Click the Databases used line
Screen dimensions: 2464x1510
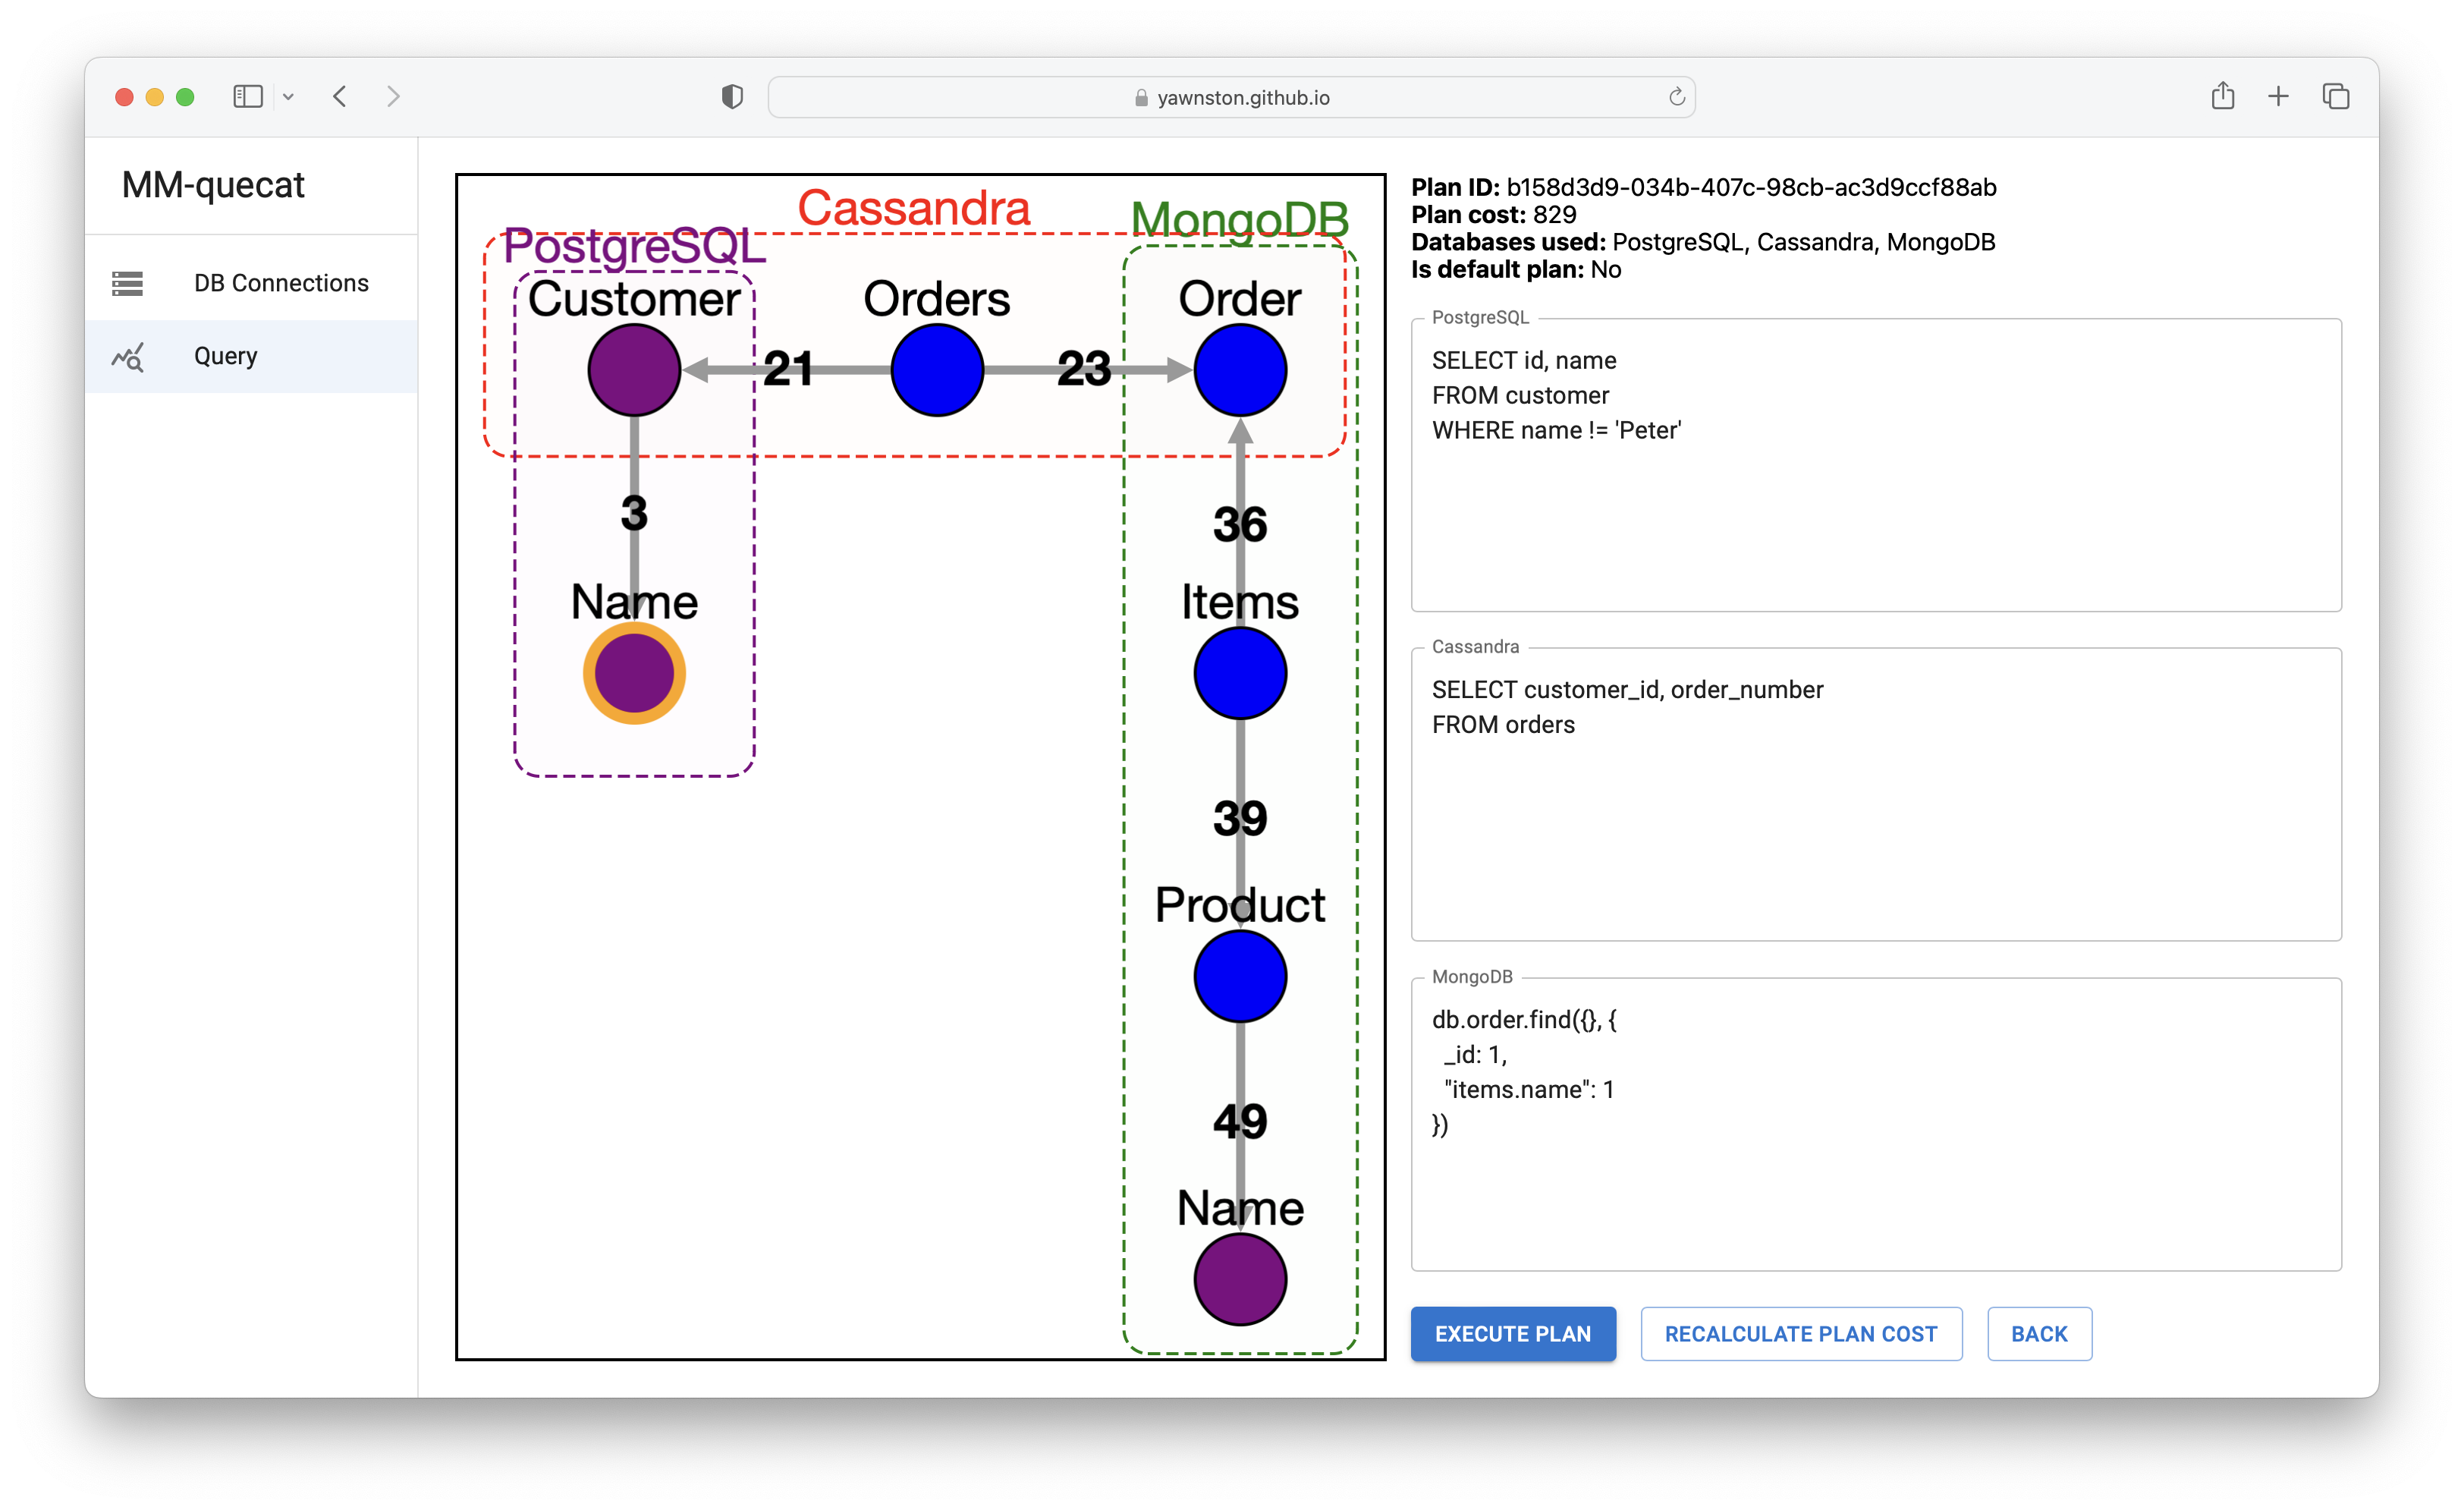[1703, 242]
